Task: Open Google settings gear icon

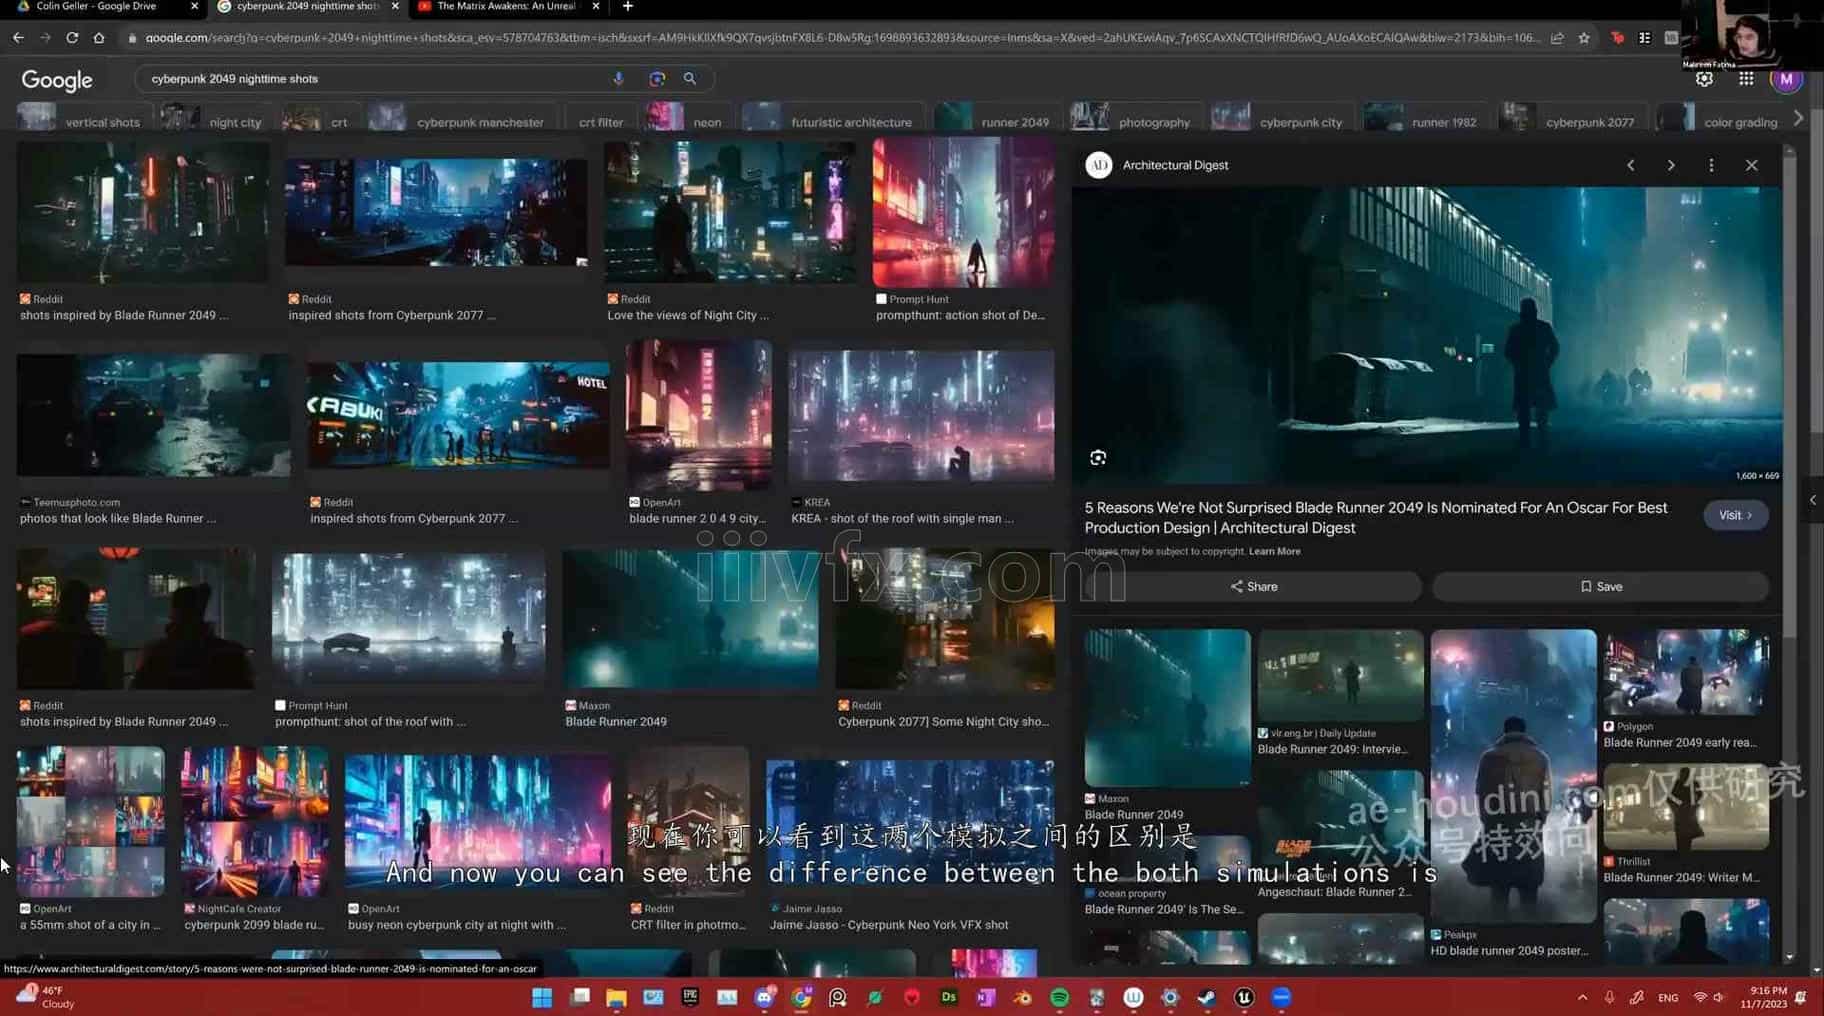Action: pyautogui.click(x=1704, y=79)
